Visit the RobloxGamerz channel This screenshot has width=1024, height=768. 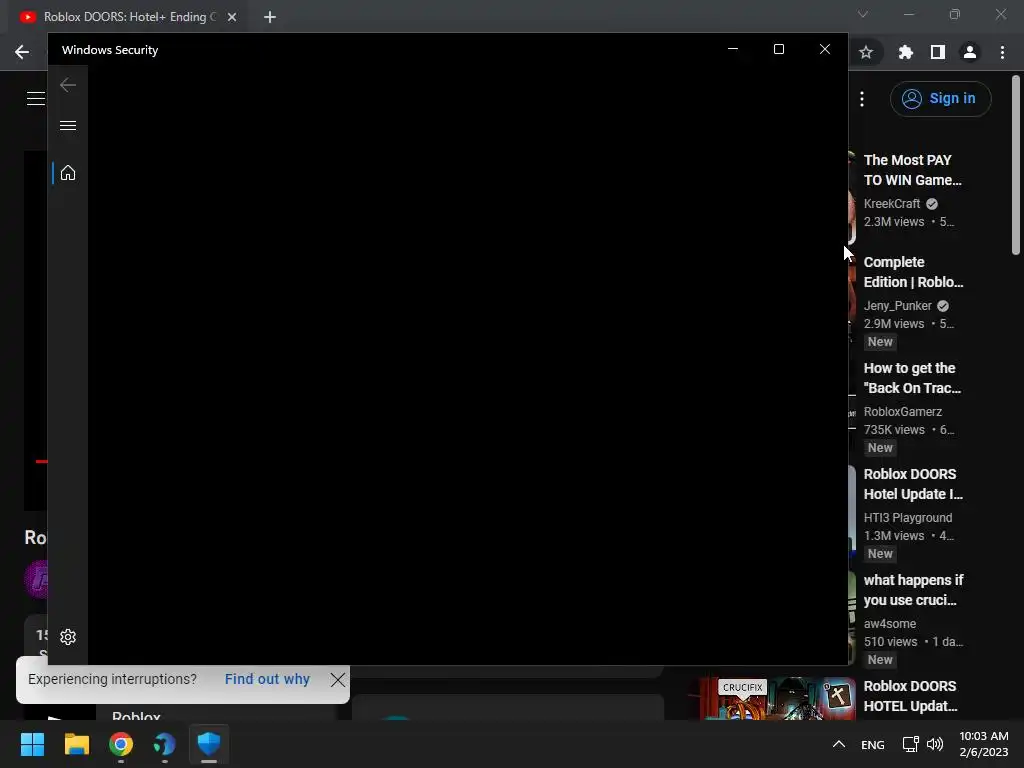pos(903,411)
